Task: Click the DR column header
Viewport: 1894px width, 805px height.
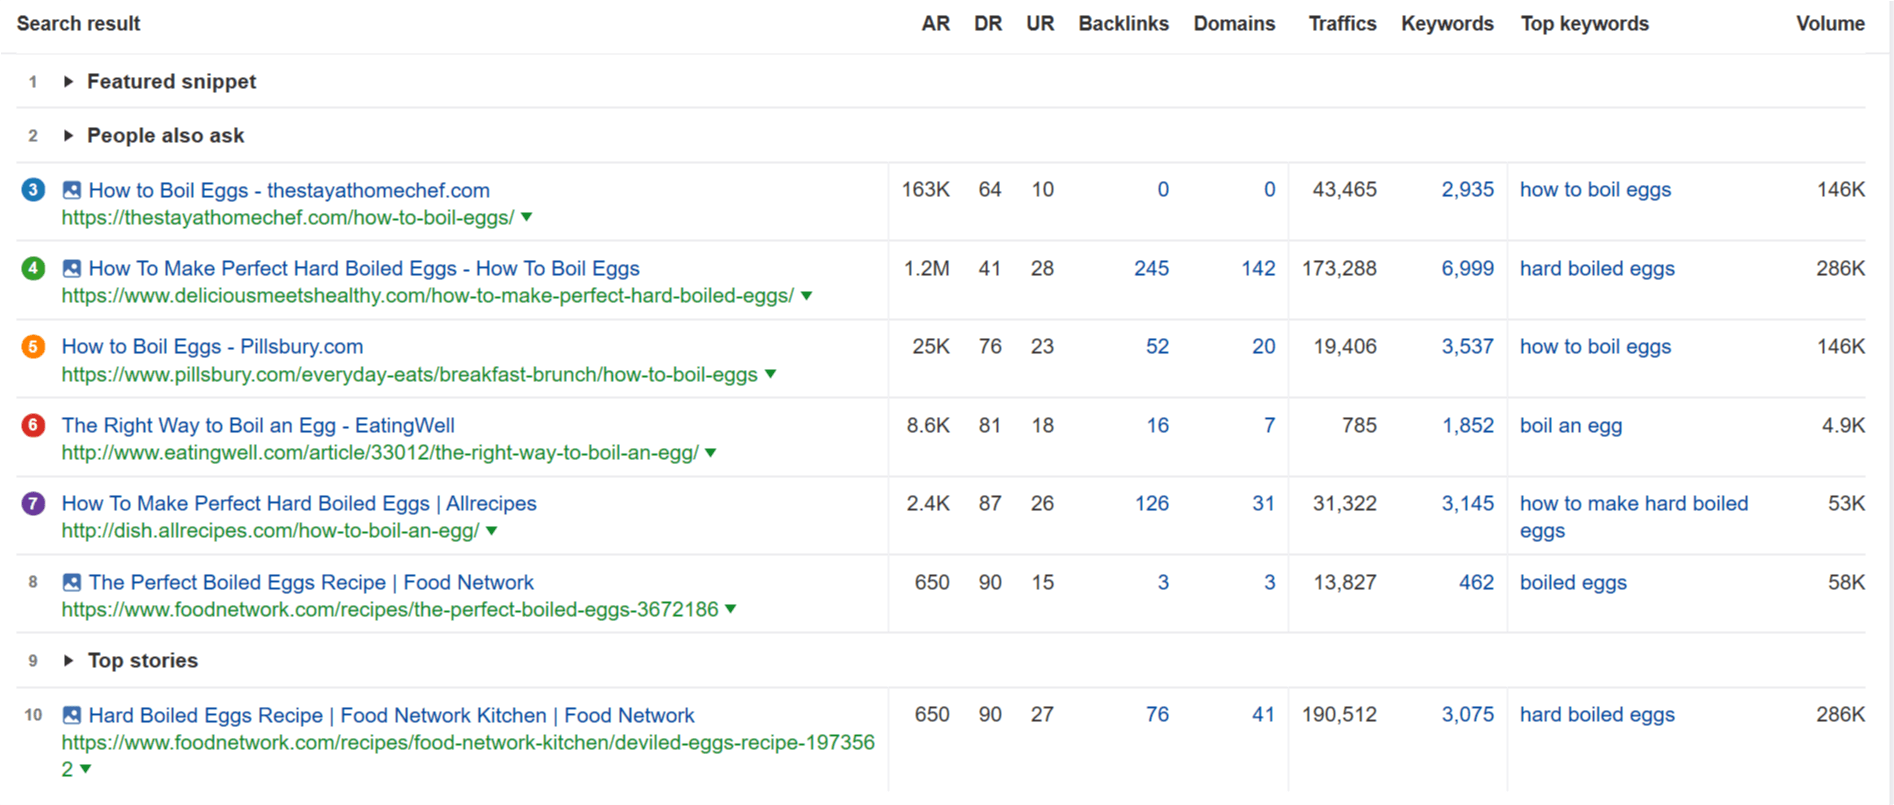Action: pyautogui.click(x=988, y=24)
